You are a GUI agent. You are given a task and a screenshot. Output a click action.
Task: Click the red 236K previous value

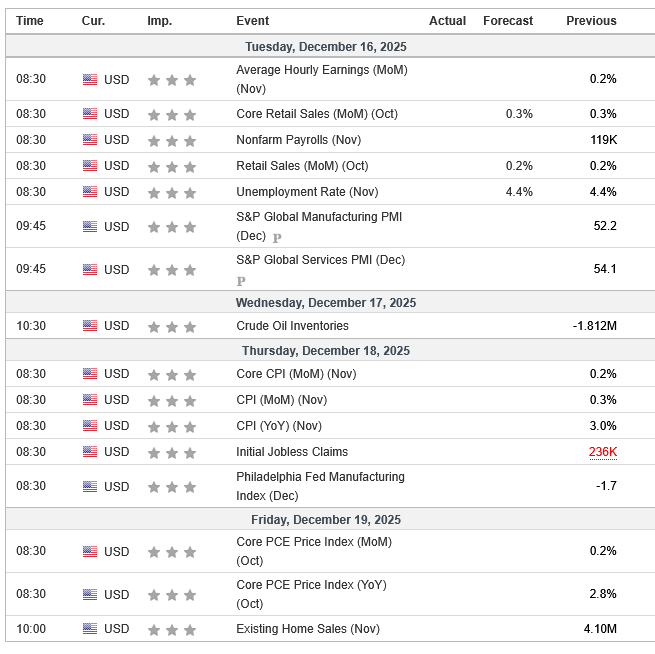602,452
